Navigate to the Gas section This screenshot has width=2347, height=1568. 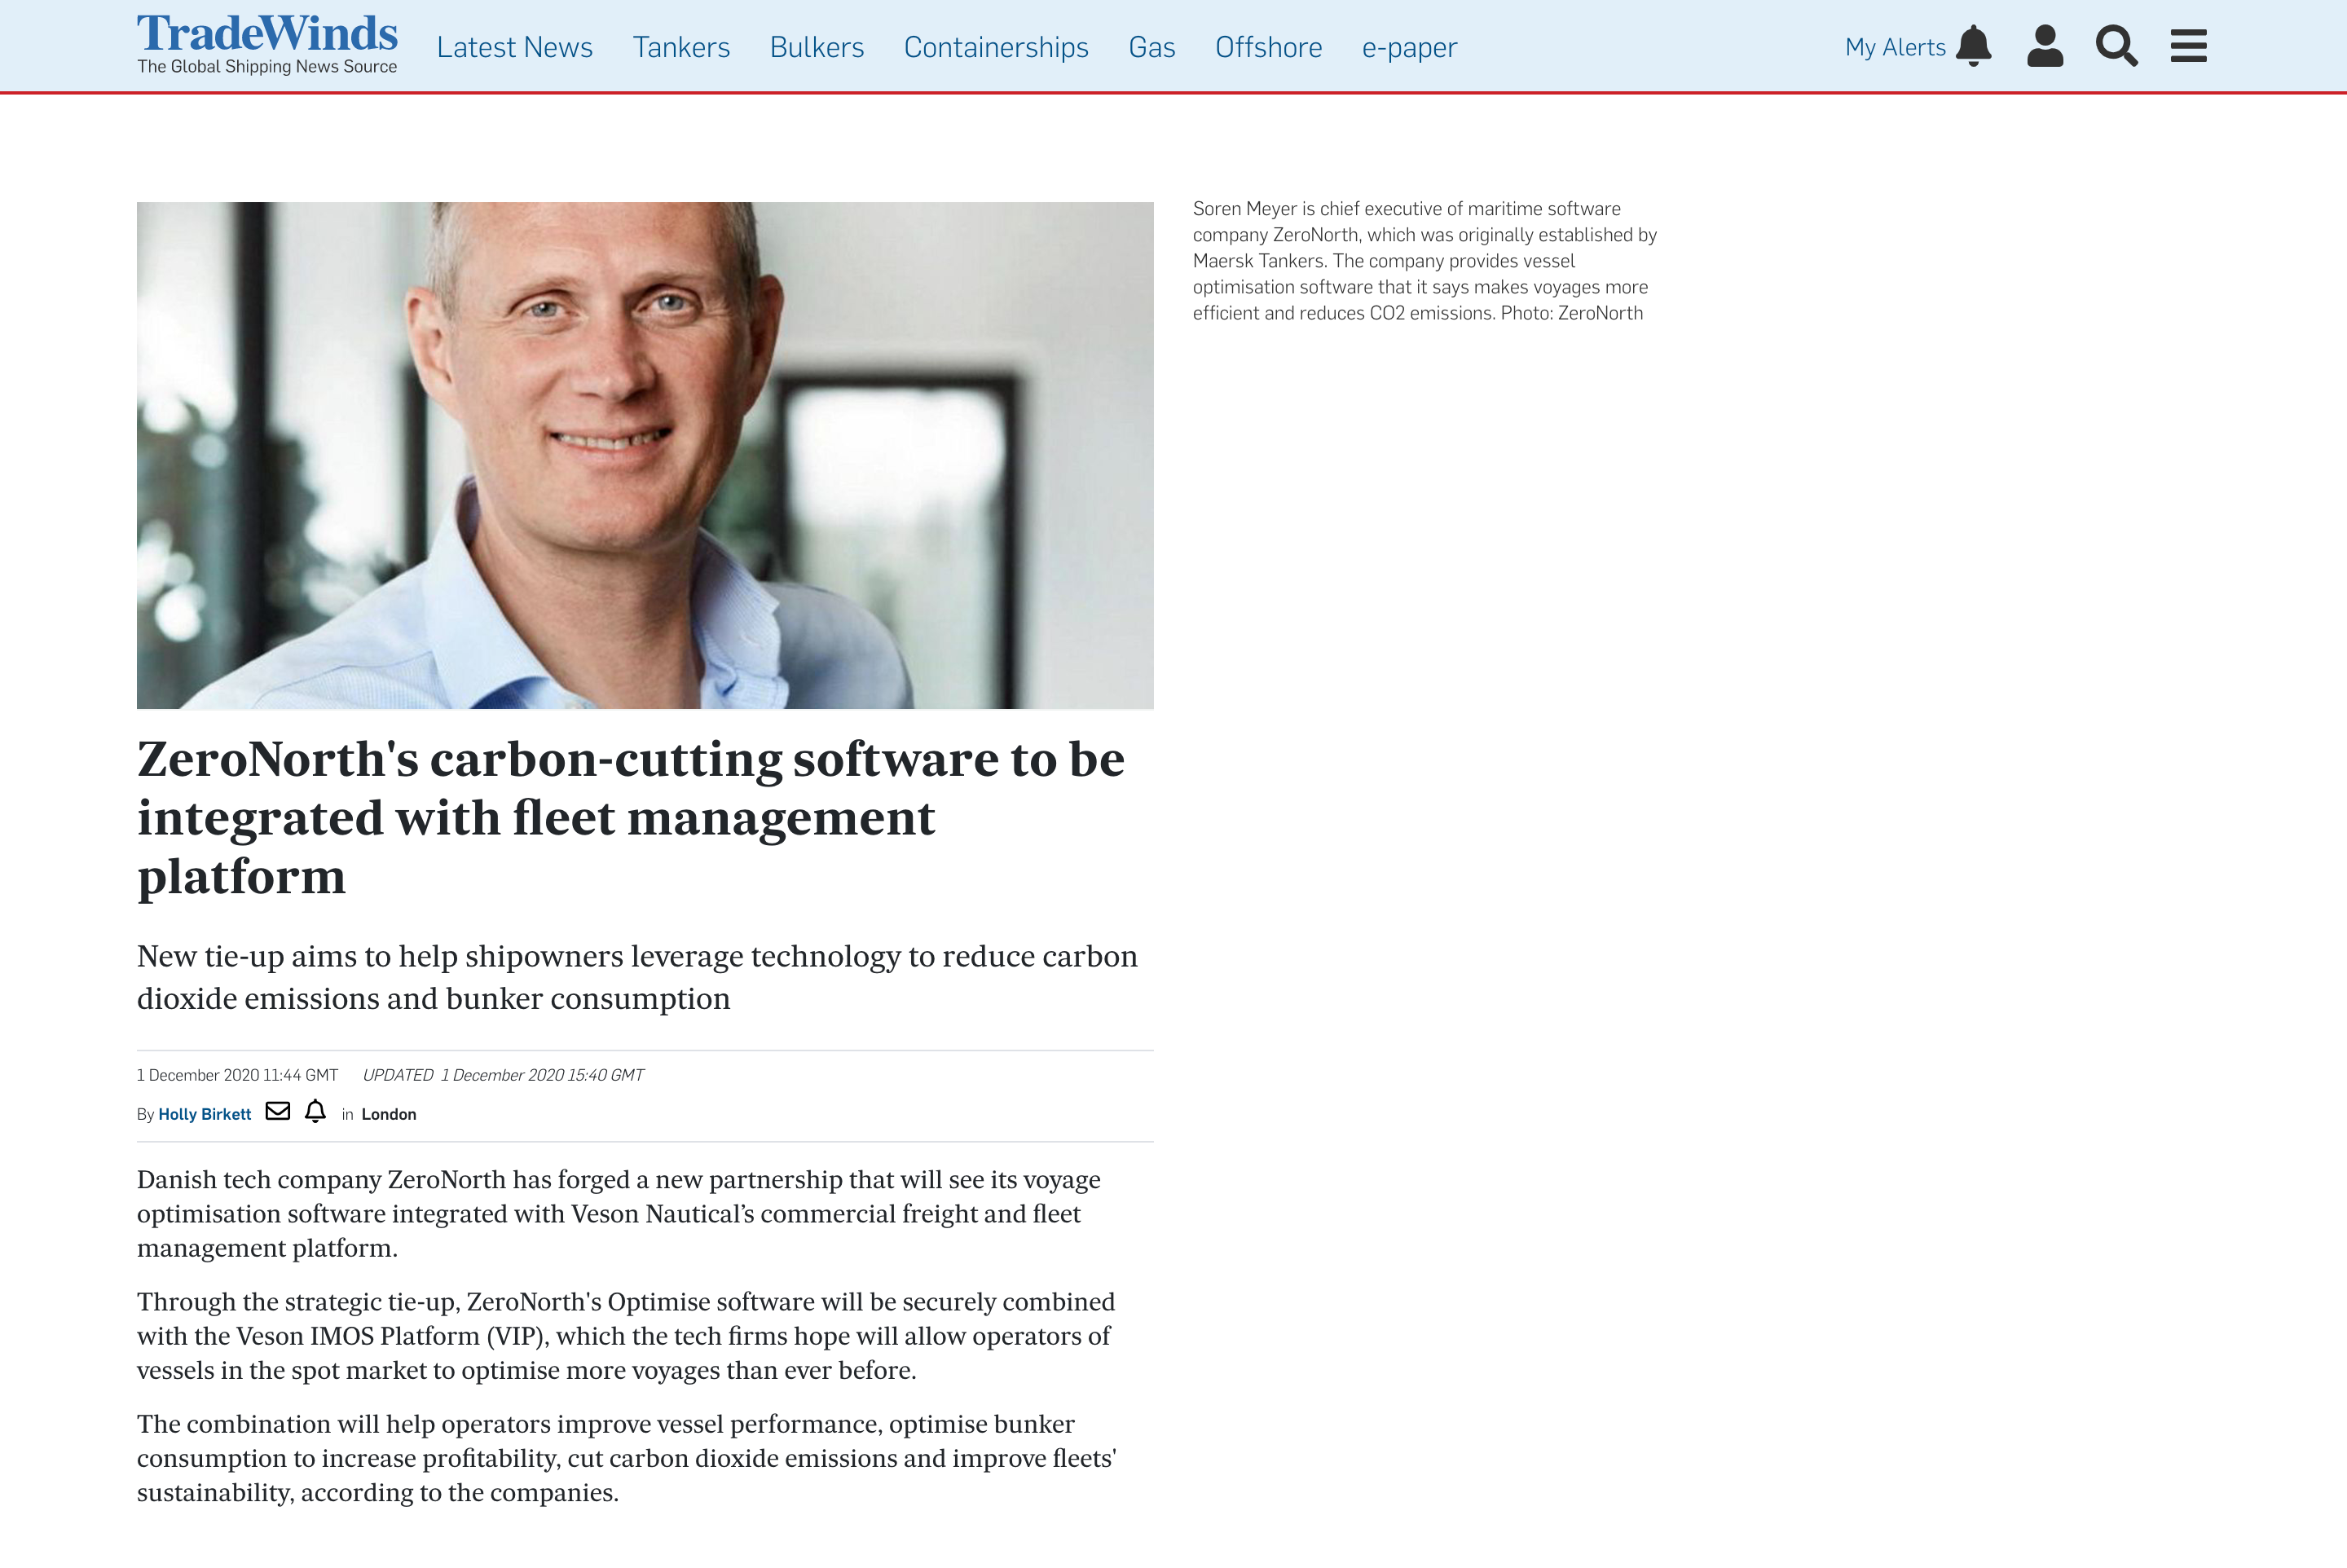[1151, 47]
